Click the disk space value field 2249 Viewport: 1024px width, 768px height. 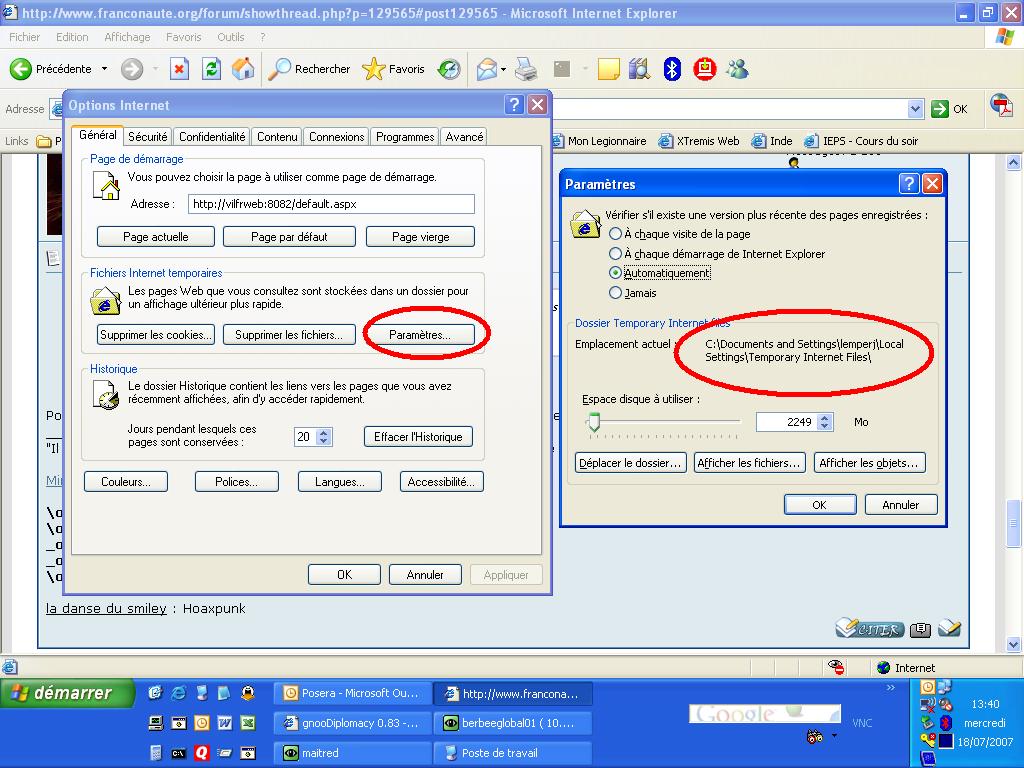tap(787, 423)
